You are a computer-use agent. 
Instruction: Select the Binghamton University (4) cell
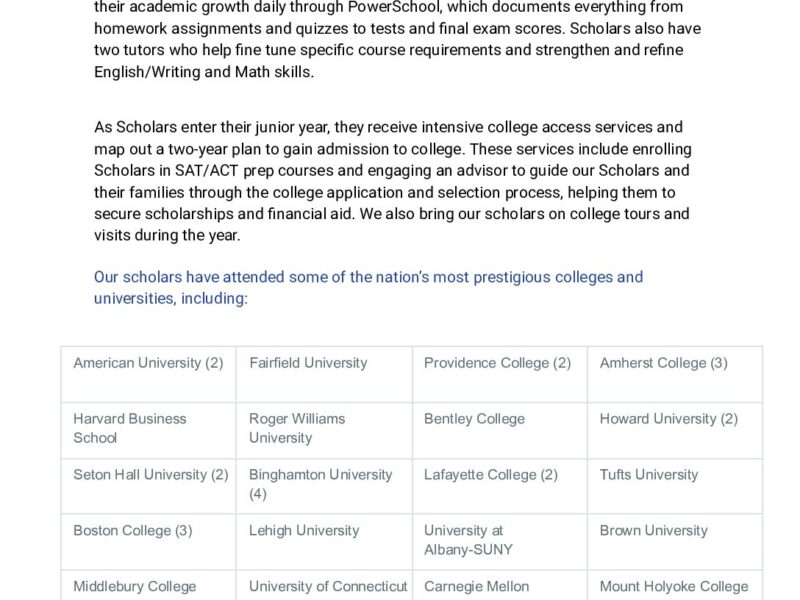pos(320,484)
